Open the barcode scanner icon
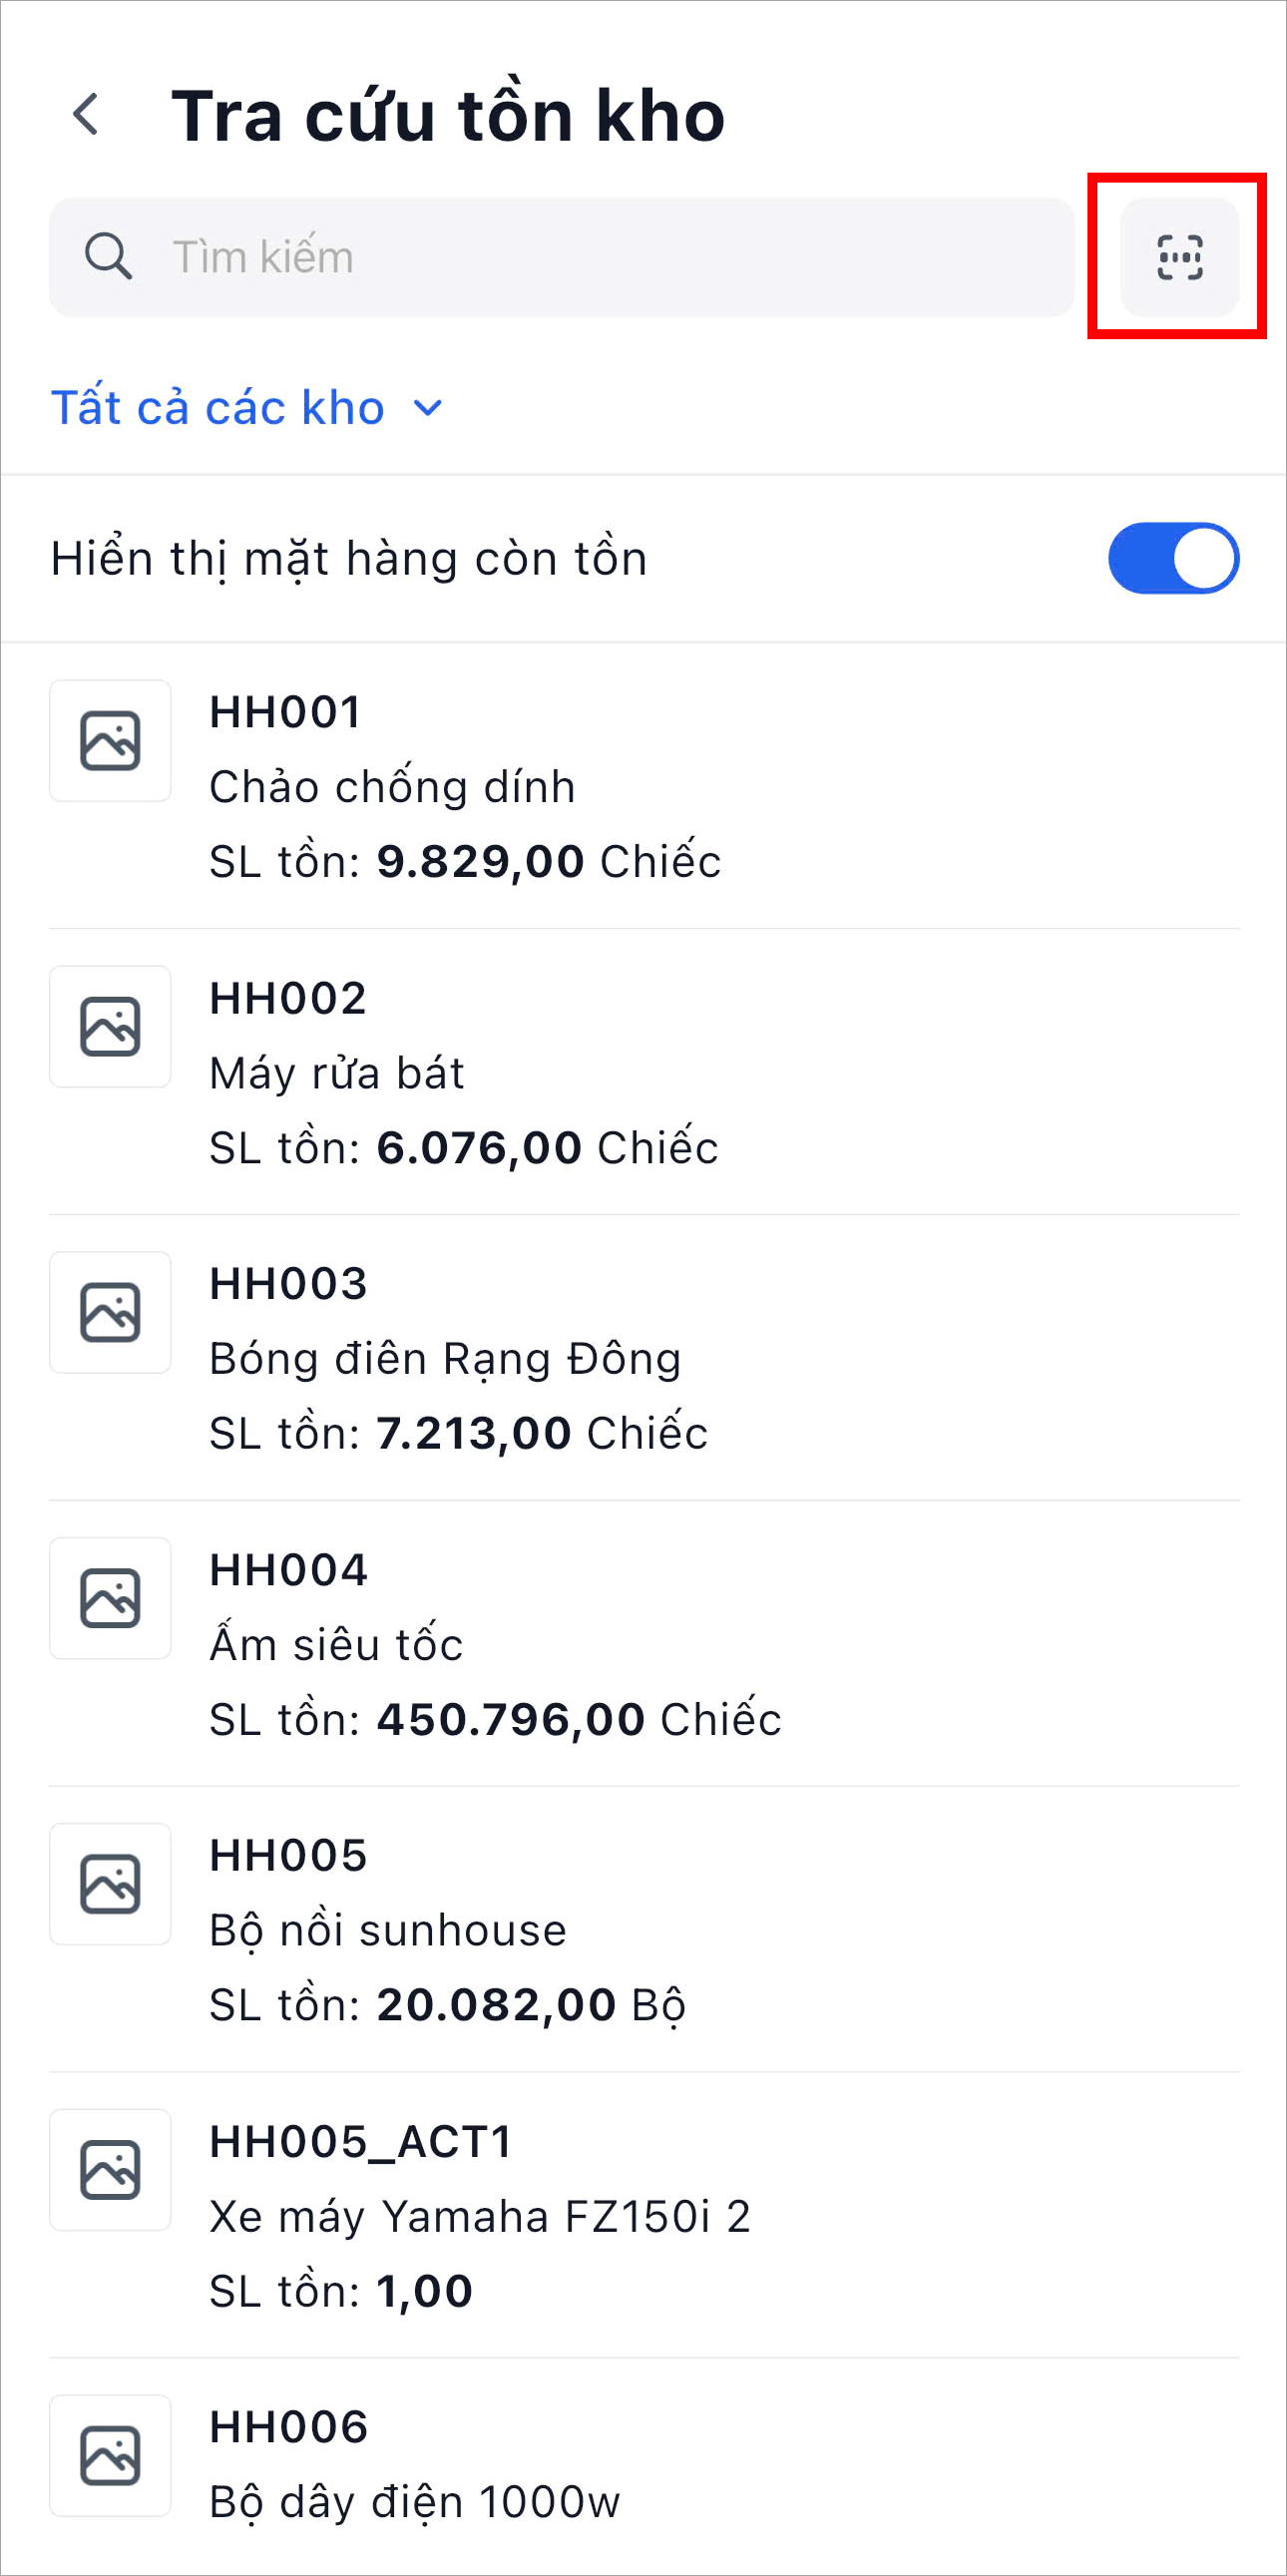 (x=1179, y=257)
